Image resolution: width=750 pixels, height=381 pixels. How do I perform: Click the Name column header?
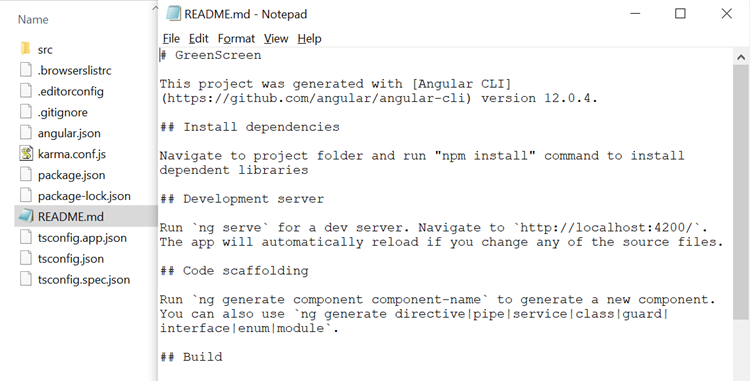click(x=33, y=20)
